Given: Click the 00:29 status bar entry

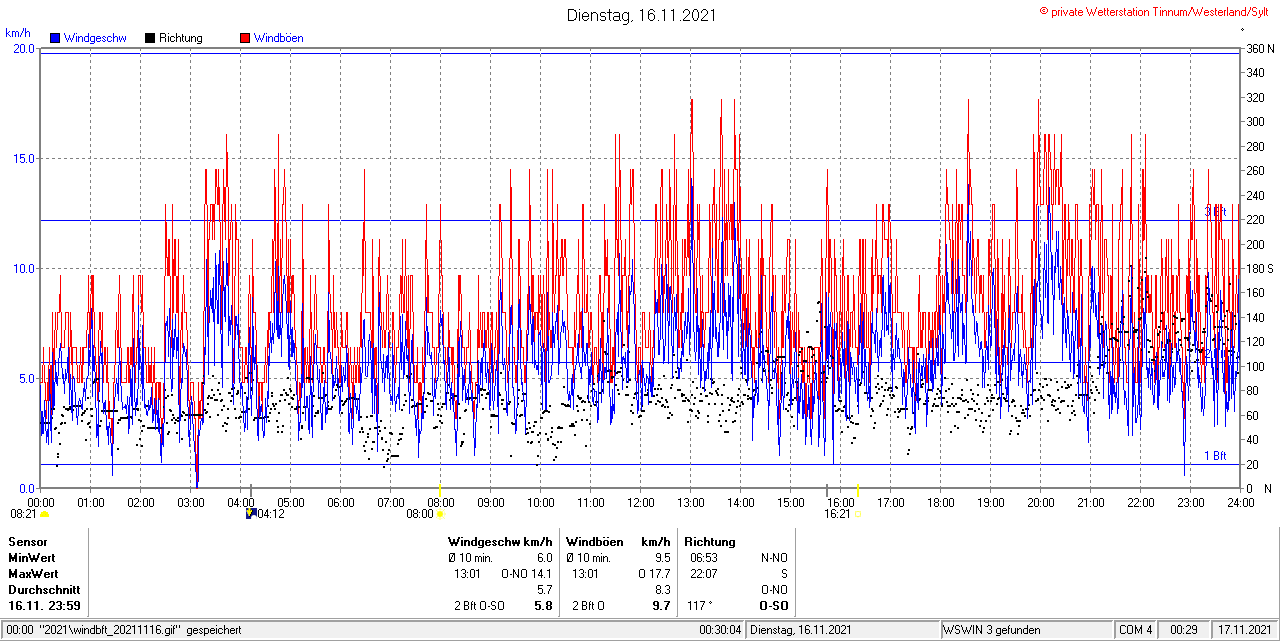Looking at the screenshot, I should [1184, 630].
